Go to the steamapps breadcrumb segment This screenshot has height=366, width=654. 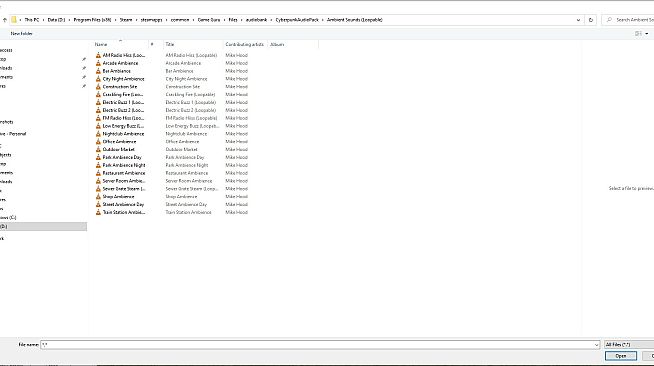tap(151, 20)
